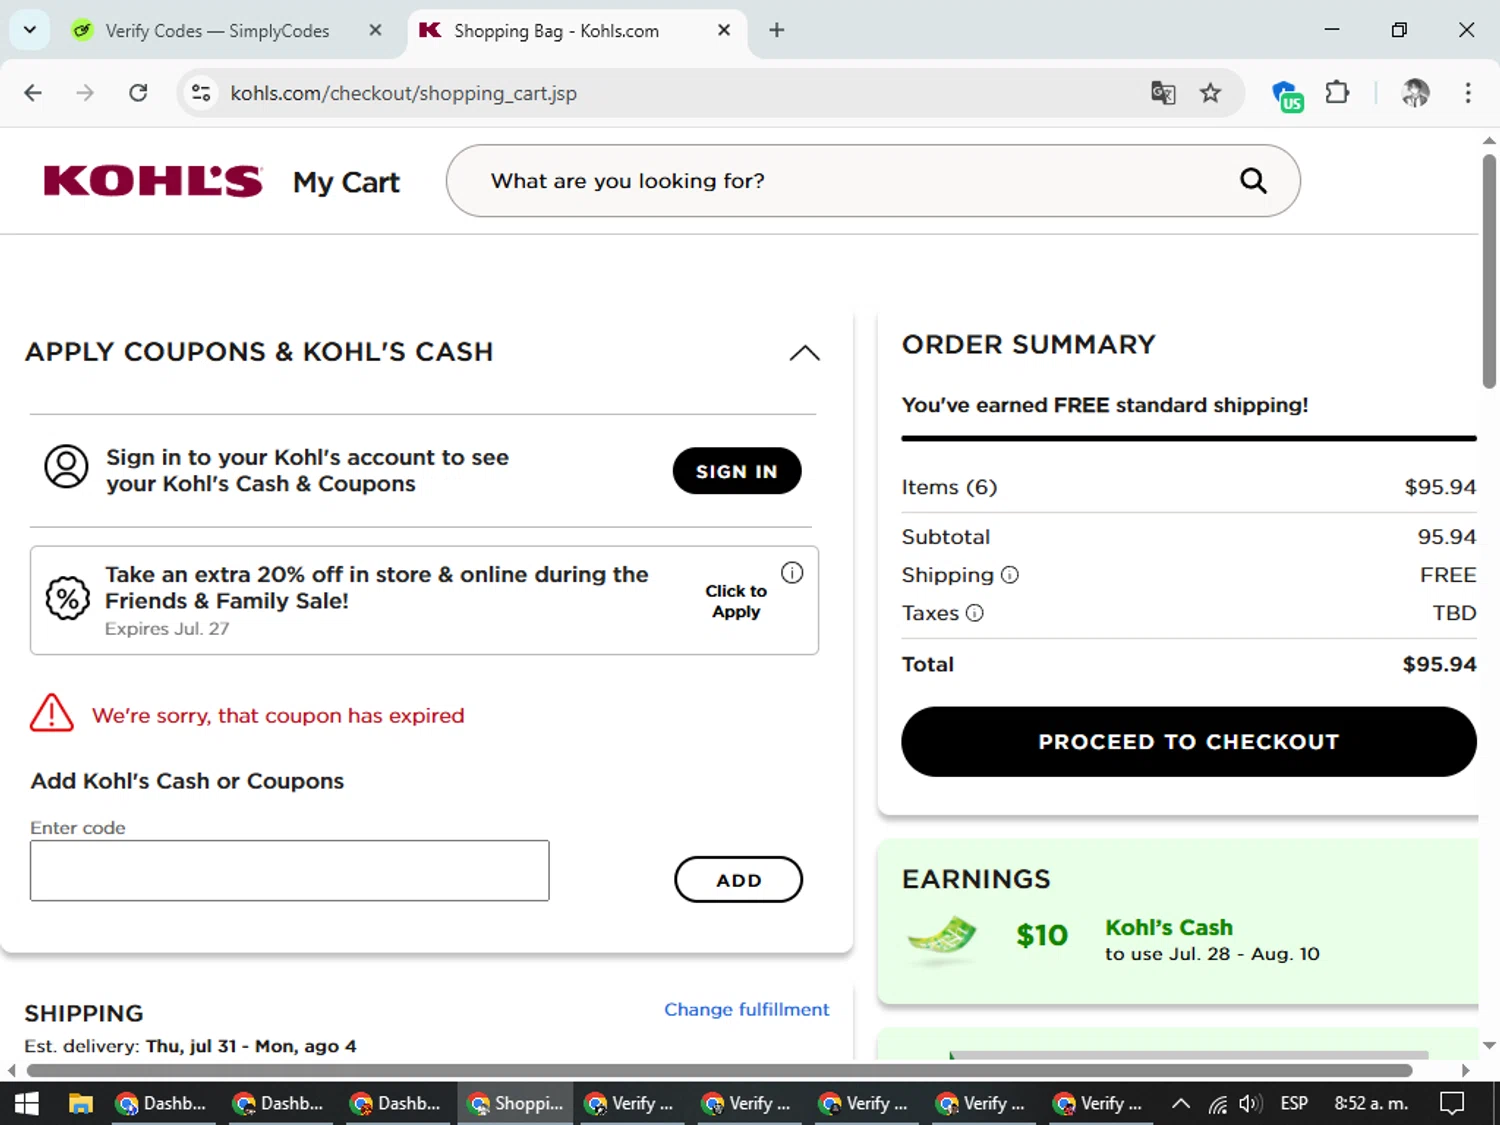Select the Shopping Bag - Kohls.com tab
Viewport: 1500px width, 1125px height.
(575, 31)
